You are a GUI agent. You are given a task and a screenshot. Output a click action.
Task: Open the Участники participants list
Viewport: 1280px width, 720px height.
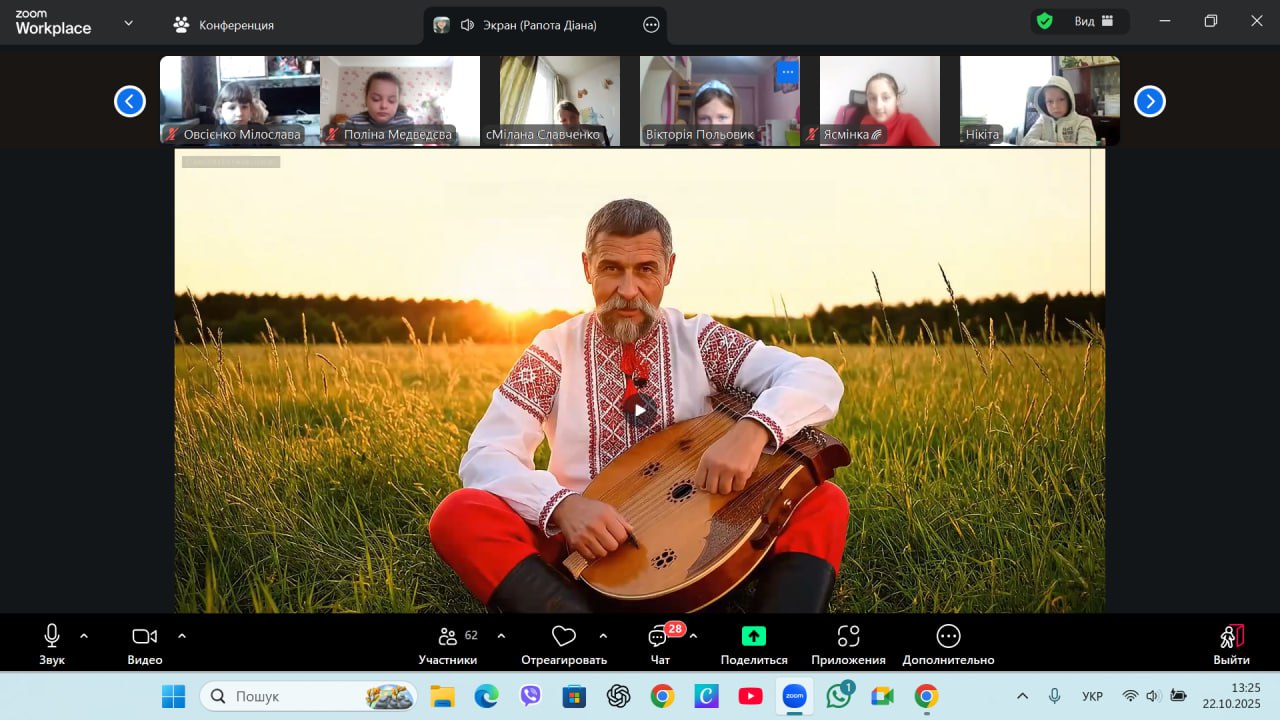(x=448, y=637)
